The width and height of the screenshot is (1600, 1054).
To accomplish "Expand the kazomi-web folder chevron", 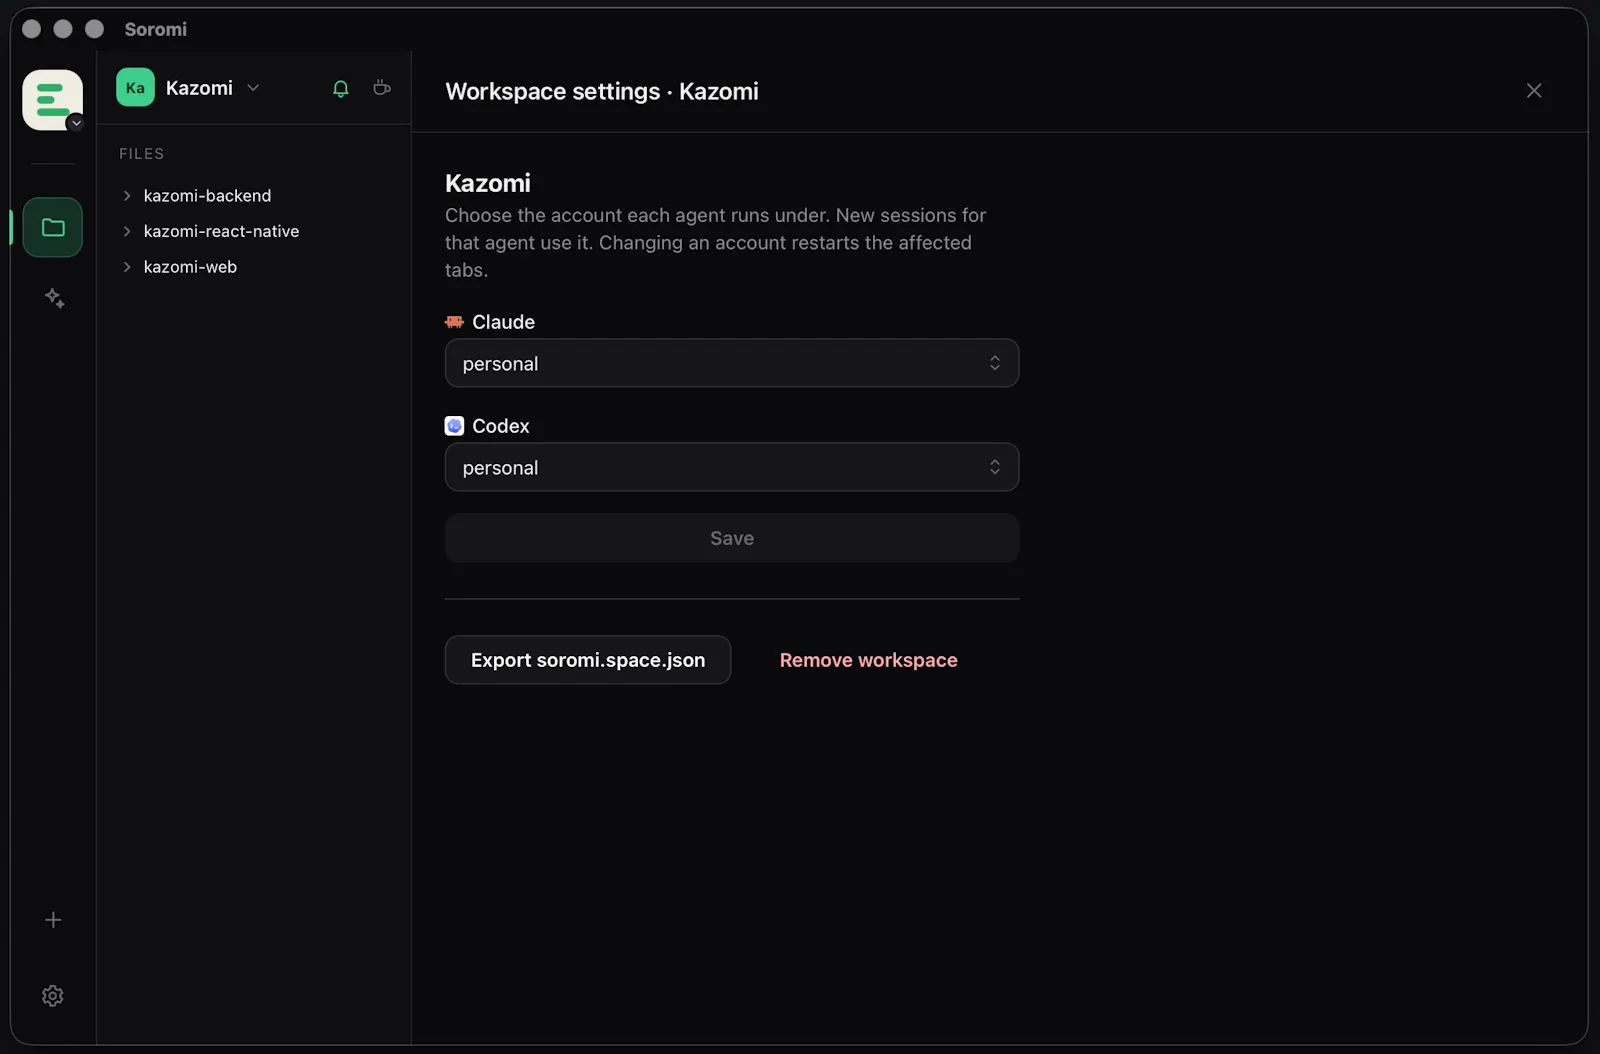I will [x=127, y=267].
